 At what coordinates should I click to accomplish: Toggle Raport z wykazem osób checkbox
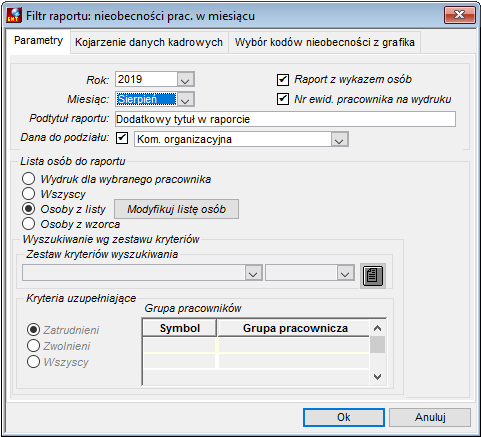[x=283, y=80]
